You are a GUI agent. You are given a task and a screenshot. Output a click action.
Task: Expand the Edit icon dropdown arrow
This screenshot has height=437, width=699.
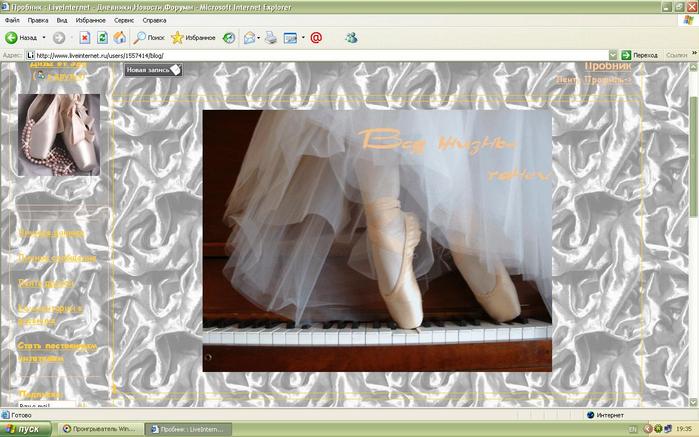click(303, 38)
